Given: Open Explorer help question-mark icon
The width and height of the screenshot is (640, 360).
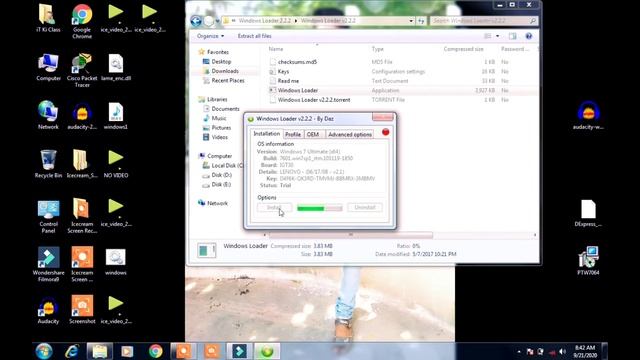Looking at the screenshot, I should point(529,36).
